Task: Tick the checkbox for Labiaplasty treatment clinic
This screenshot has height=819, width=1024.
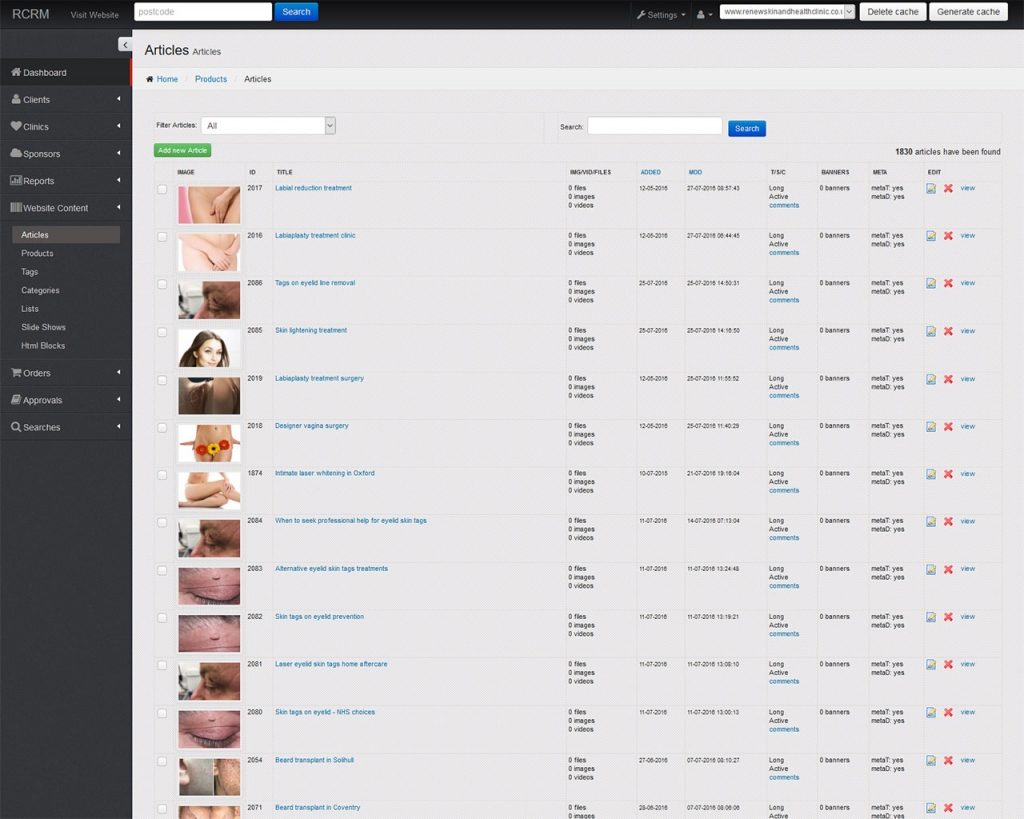Action: point(162,237)
